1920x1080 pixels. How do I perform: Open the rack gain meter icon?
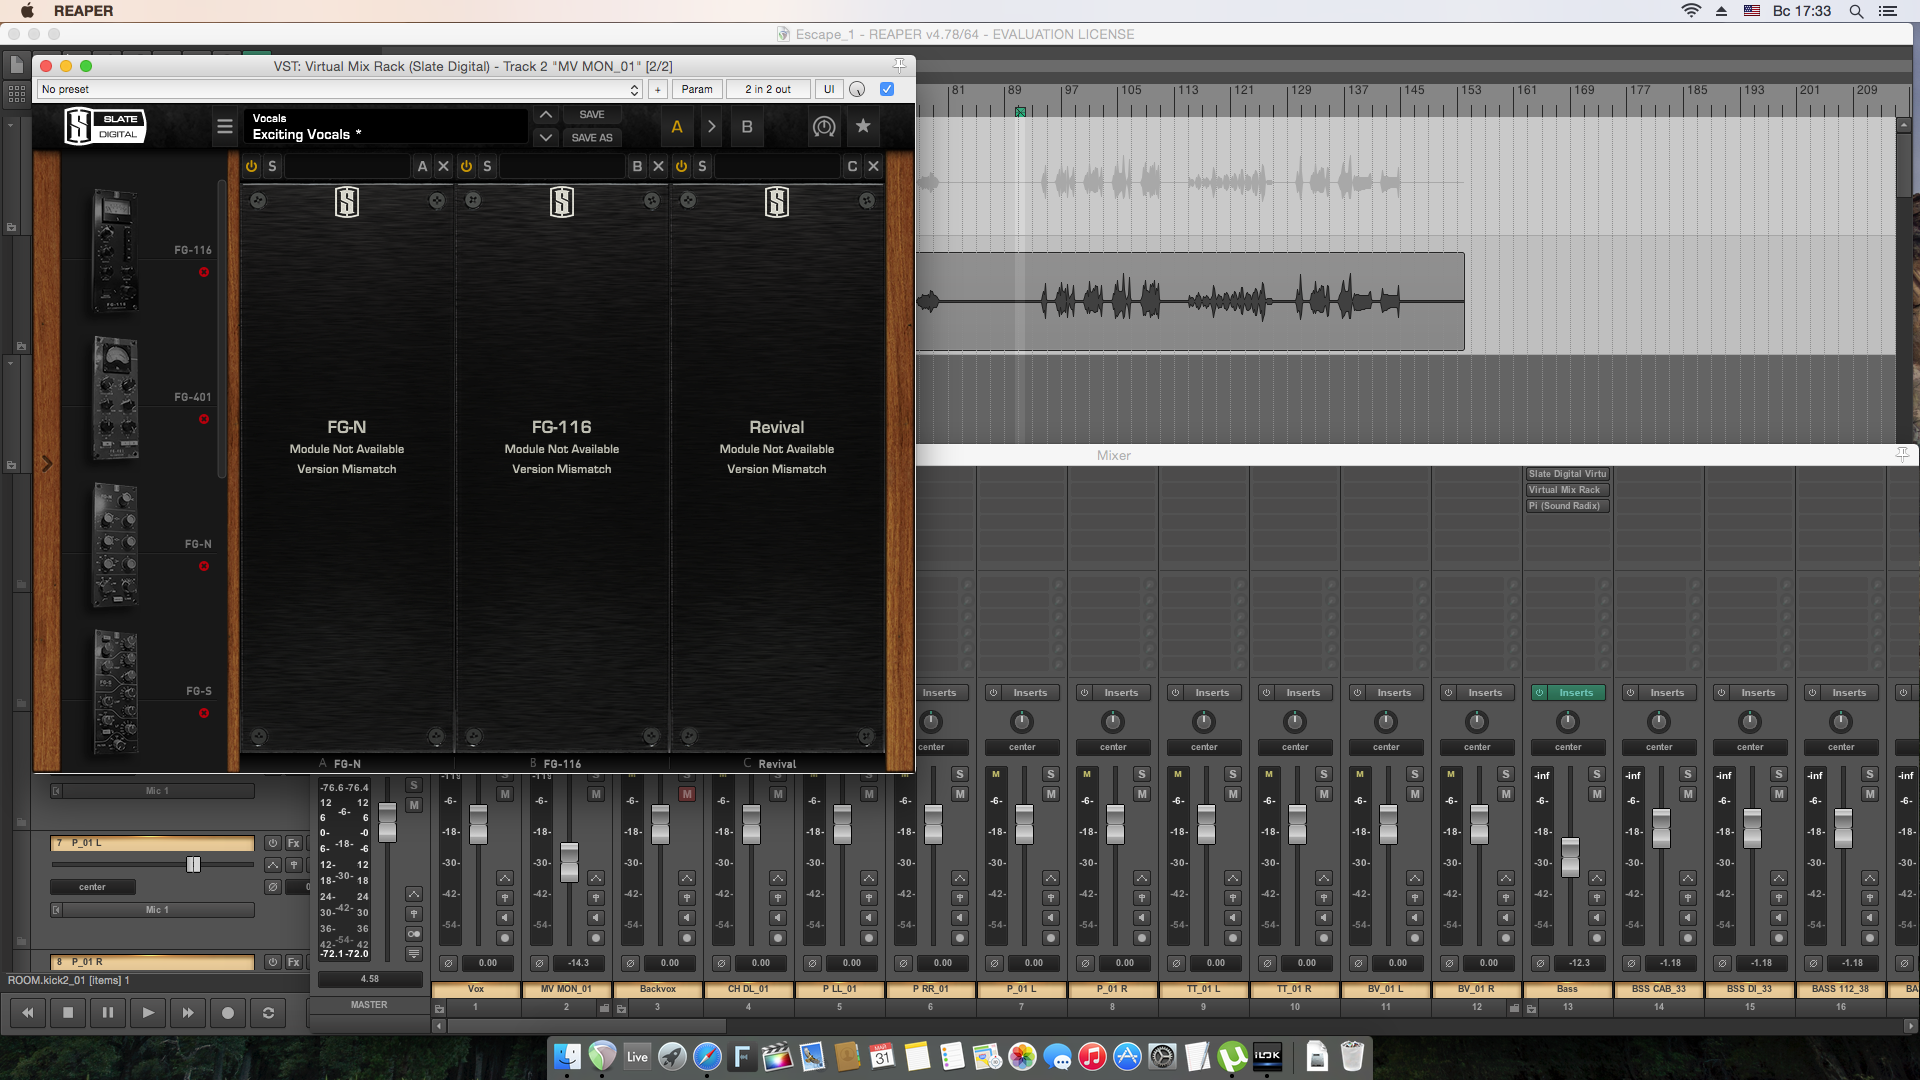coord(823,127)
